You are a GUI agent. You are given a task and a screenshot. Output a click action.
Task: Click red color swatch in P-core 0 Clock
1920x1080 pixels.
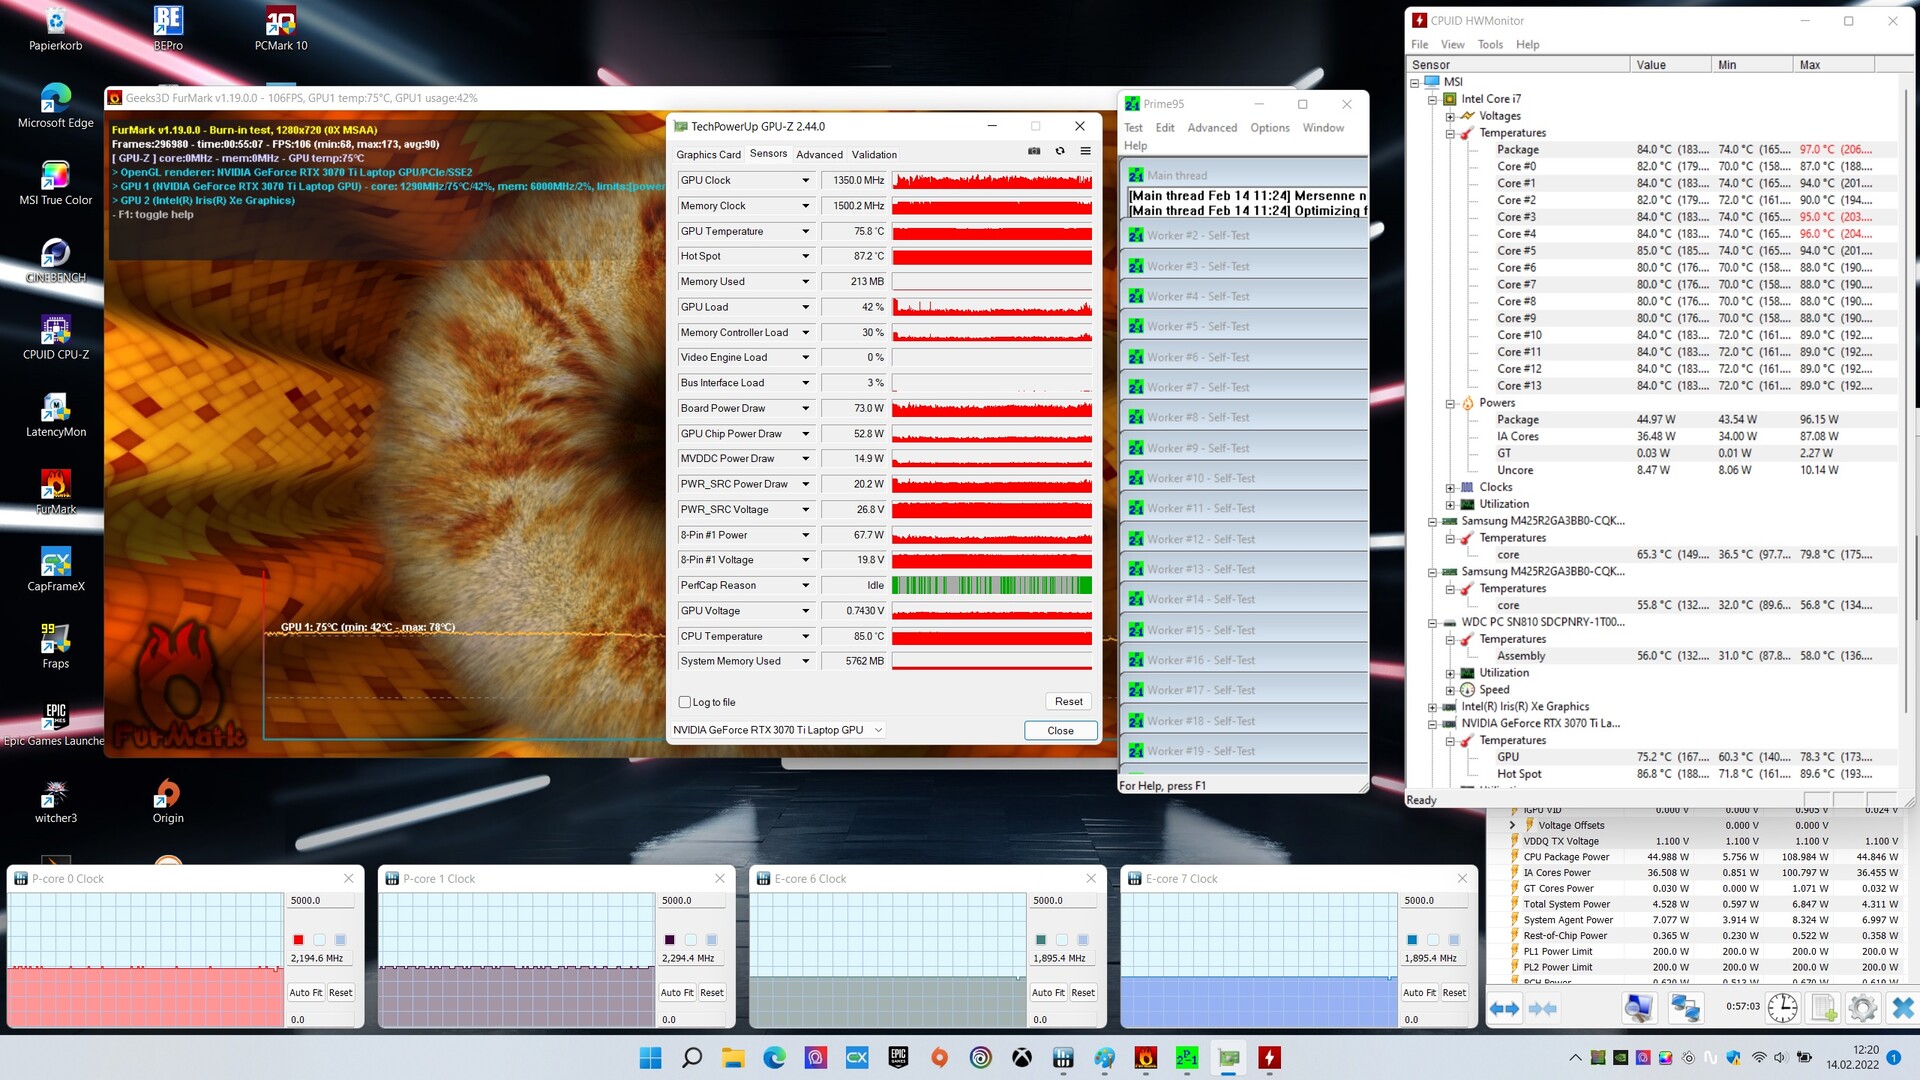298,940
